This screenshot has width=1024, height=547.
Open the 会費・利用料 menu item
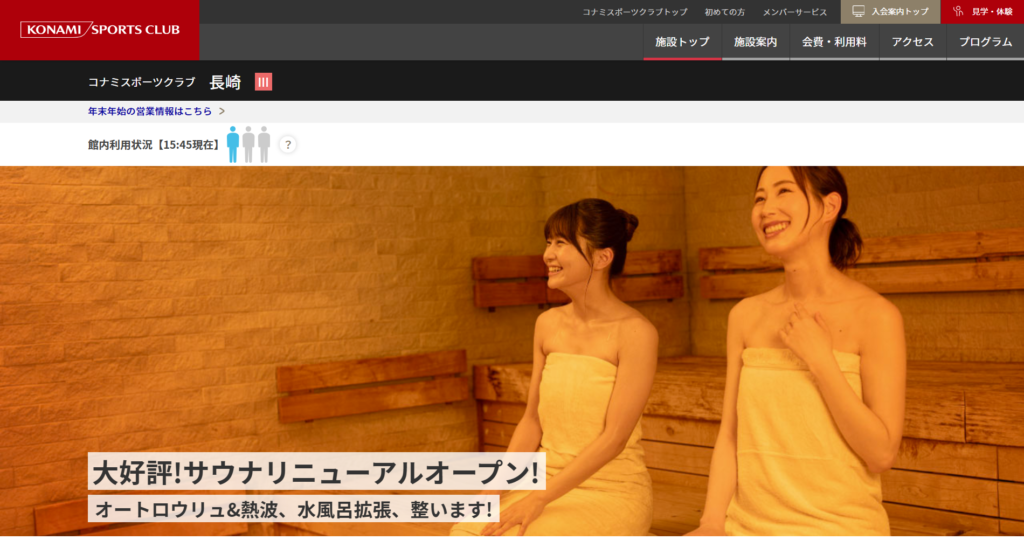point(834,42)
